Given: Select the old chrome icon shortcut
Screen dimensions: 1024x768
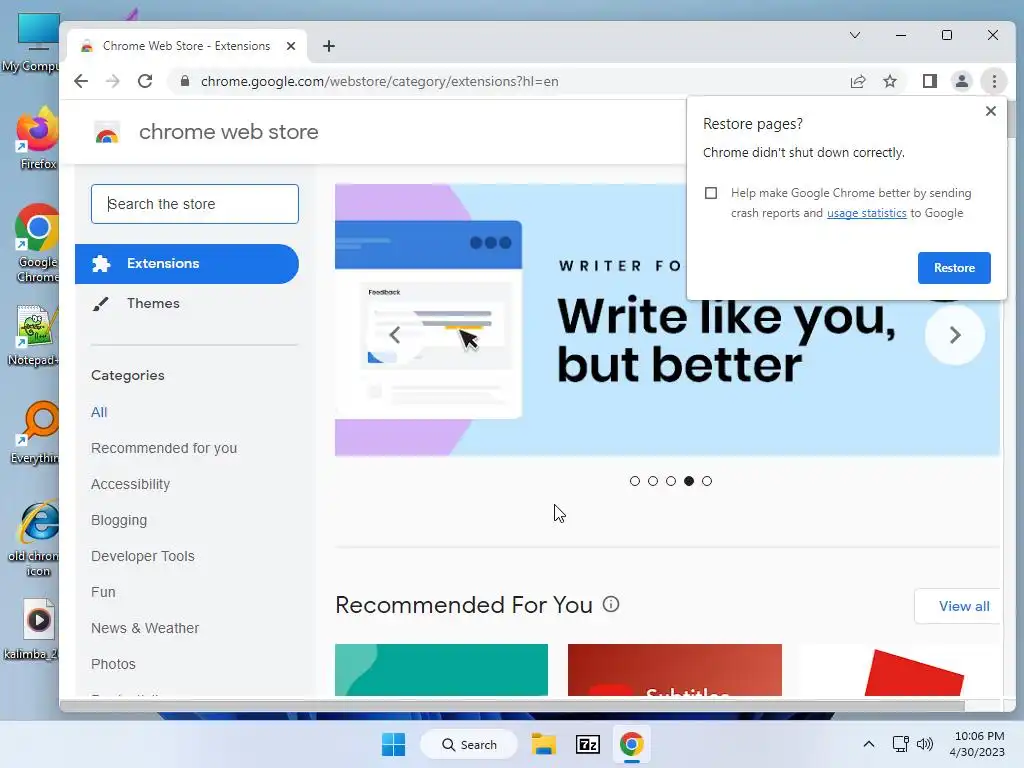Looking at the screenshot, I should point(34,539).
